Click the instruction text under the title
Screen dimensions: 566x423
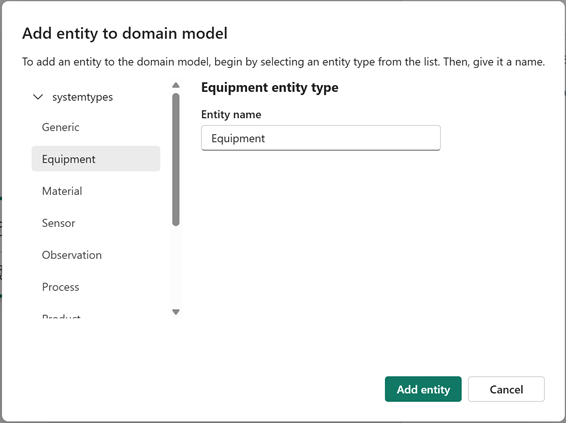283,62
